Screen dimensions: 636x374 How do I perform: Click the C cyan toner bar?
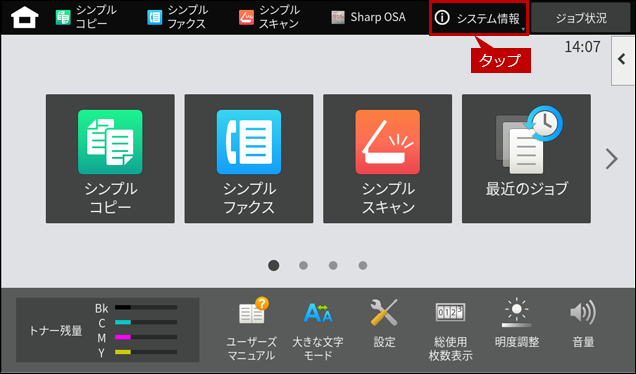coord(146,322)
